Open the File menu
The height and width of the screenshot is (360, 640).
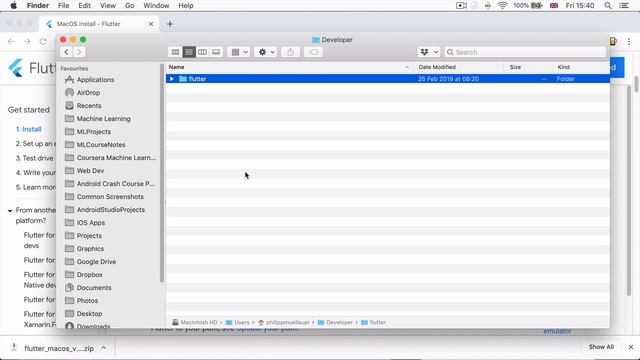[x=63, y=6]
